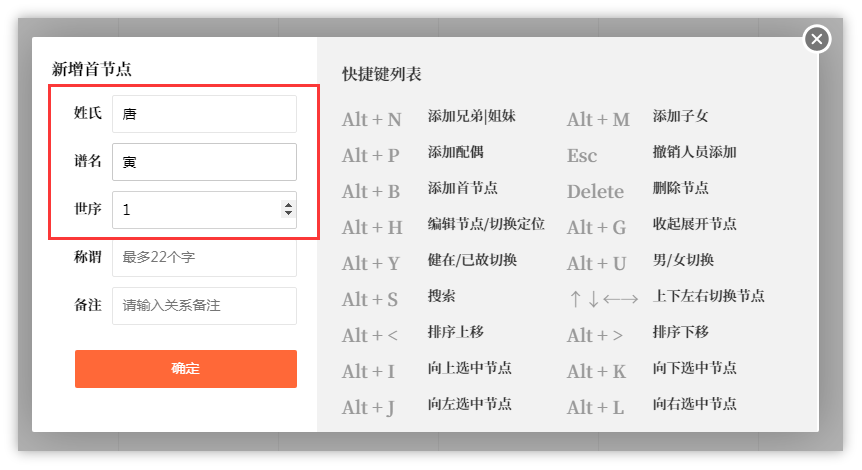Click the Alt + P shortcut text
The width and height of the screenshot is (862, 470).
(x=371, y=156)
